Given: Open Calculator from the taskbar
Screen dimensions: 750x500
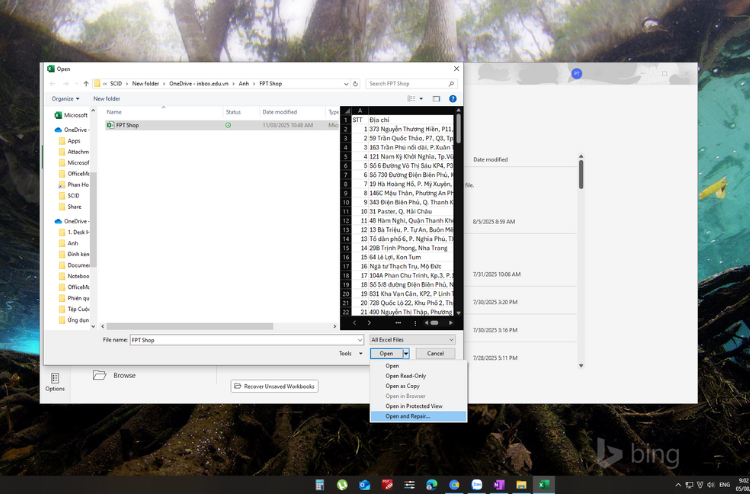Looking at the screenshot, I should pyautogui.click(x=320, y=485).
